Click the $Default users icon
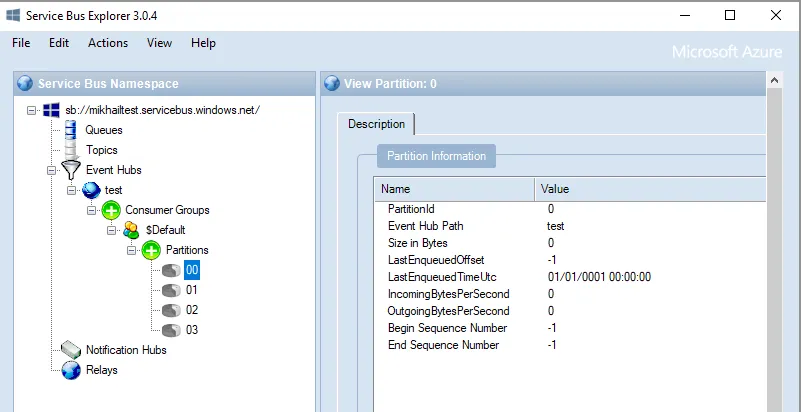 coord(131,230)
